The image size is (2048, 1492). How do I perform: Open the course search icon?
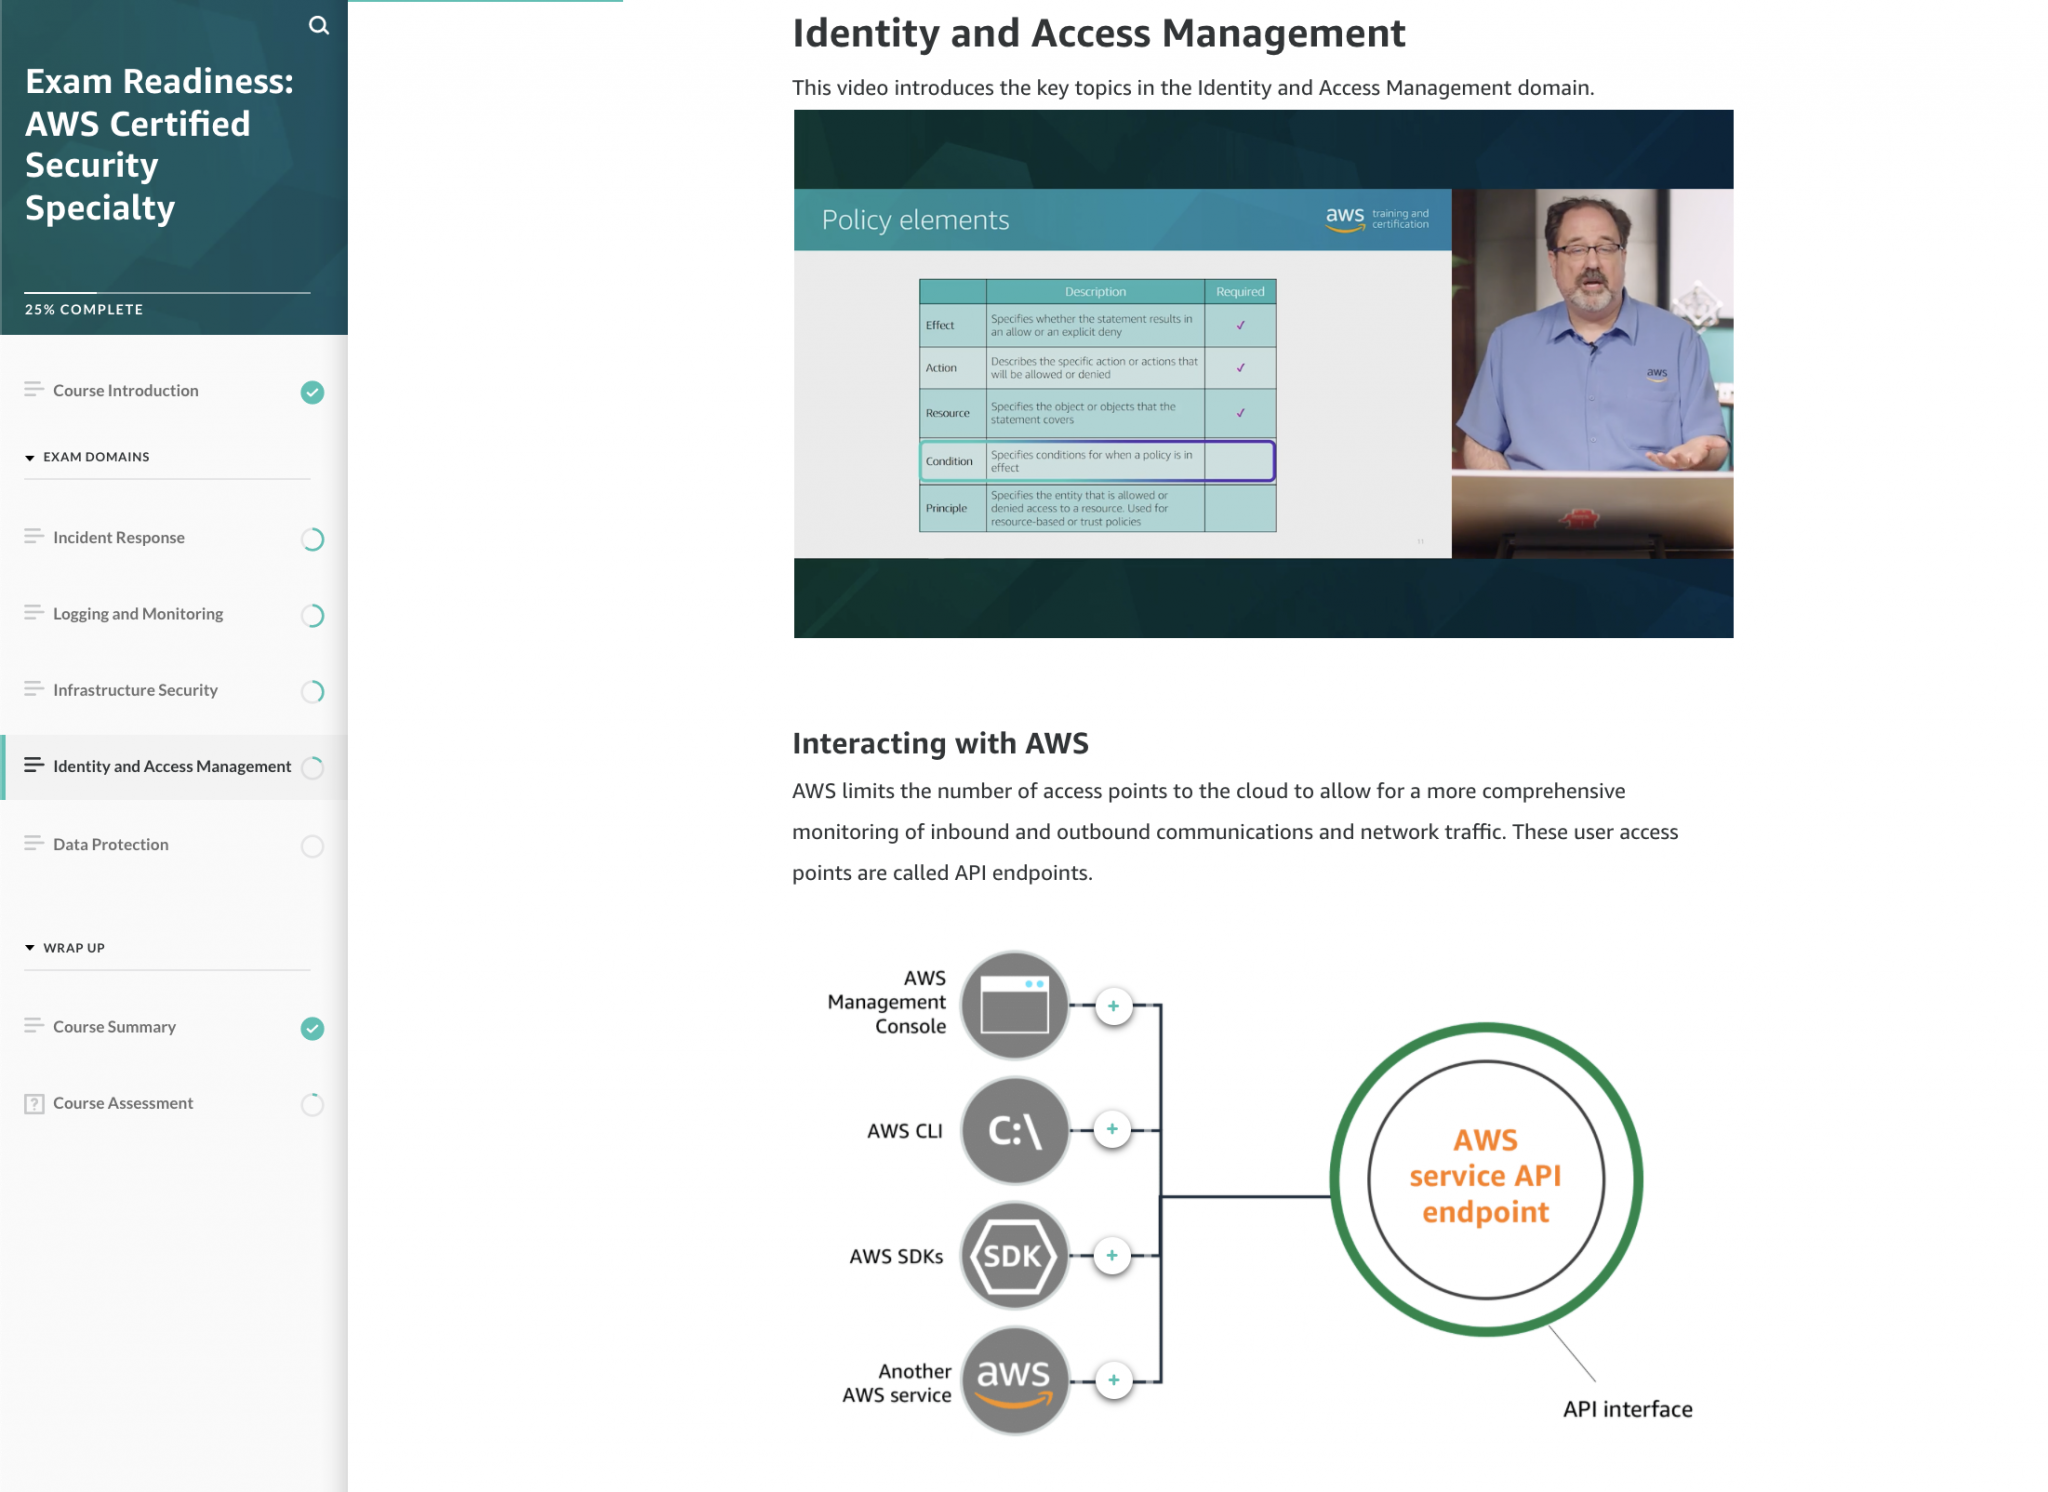[318, 26]
